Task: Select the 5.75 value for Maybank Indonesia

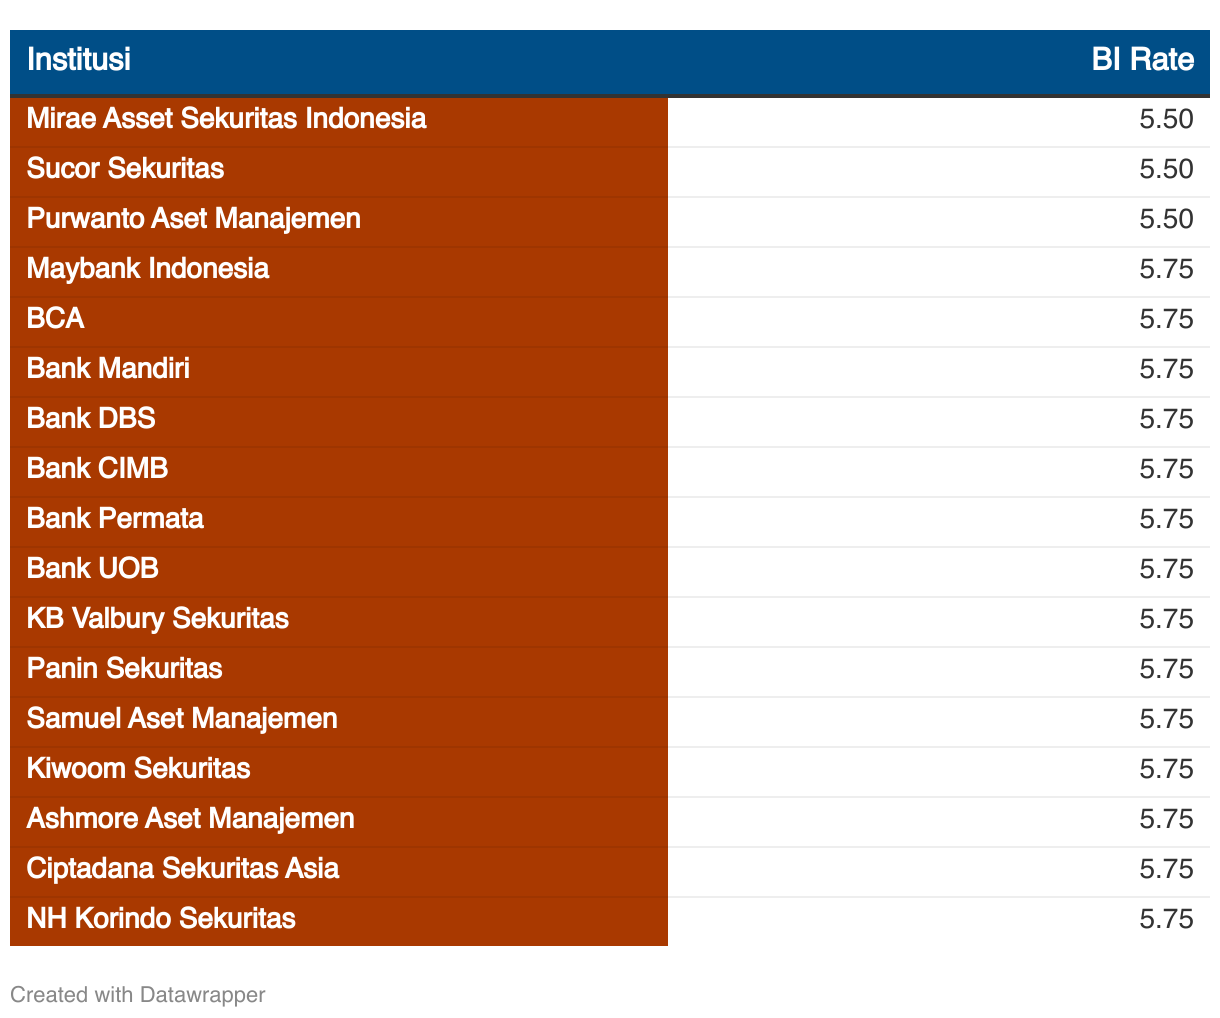Action: coord(1166,269)
